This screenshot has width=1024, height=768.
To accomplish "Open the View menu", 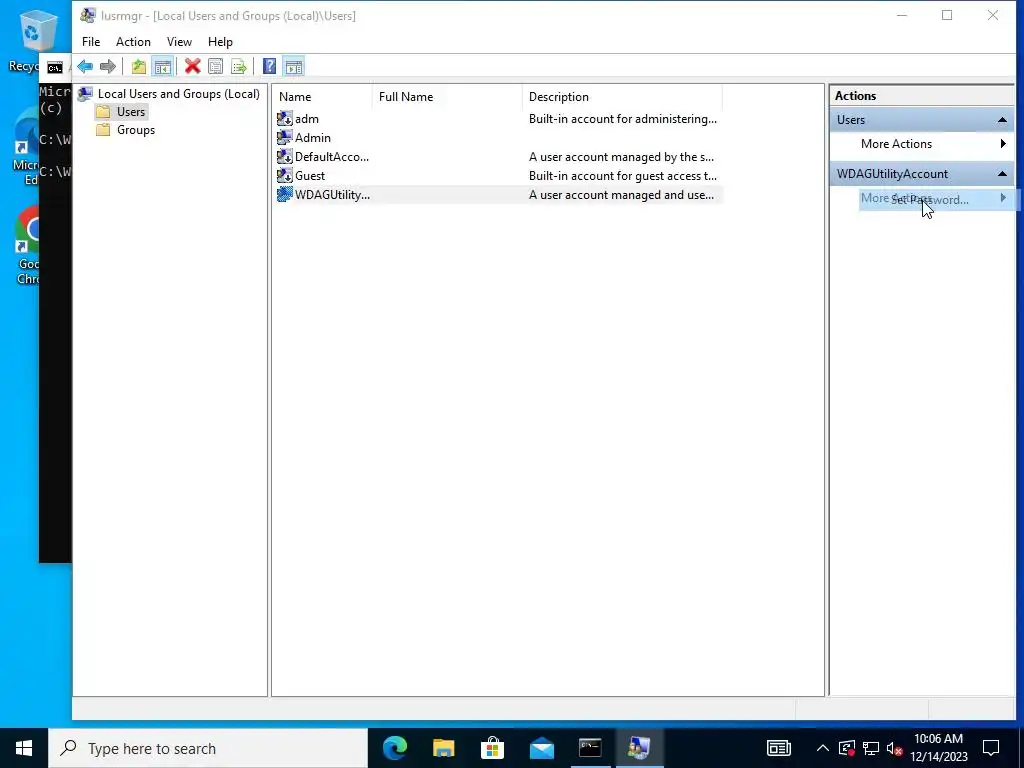I will [x=179, y=42].
